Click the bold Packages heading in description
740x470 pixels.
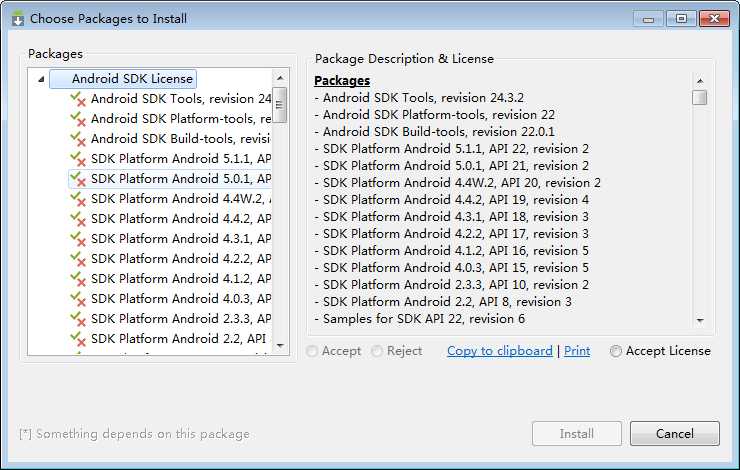[342, 81]
